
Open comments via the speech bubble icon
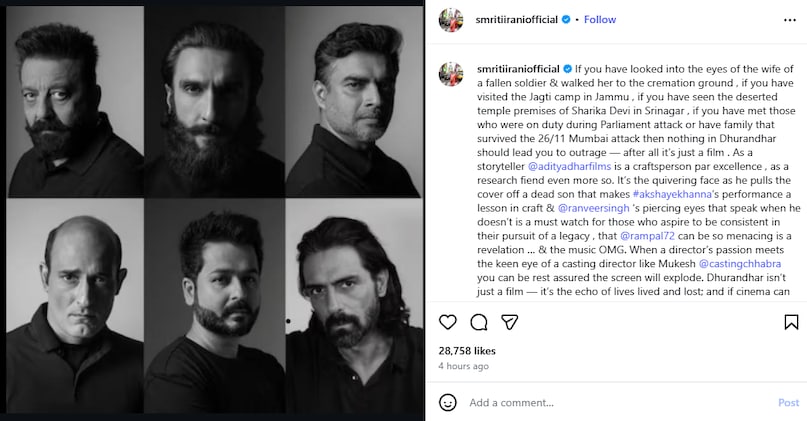(x=479, y=321)
